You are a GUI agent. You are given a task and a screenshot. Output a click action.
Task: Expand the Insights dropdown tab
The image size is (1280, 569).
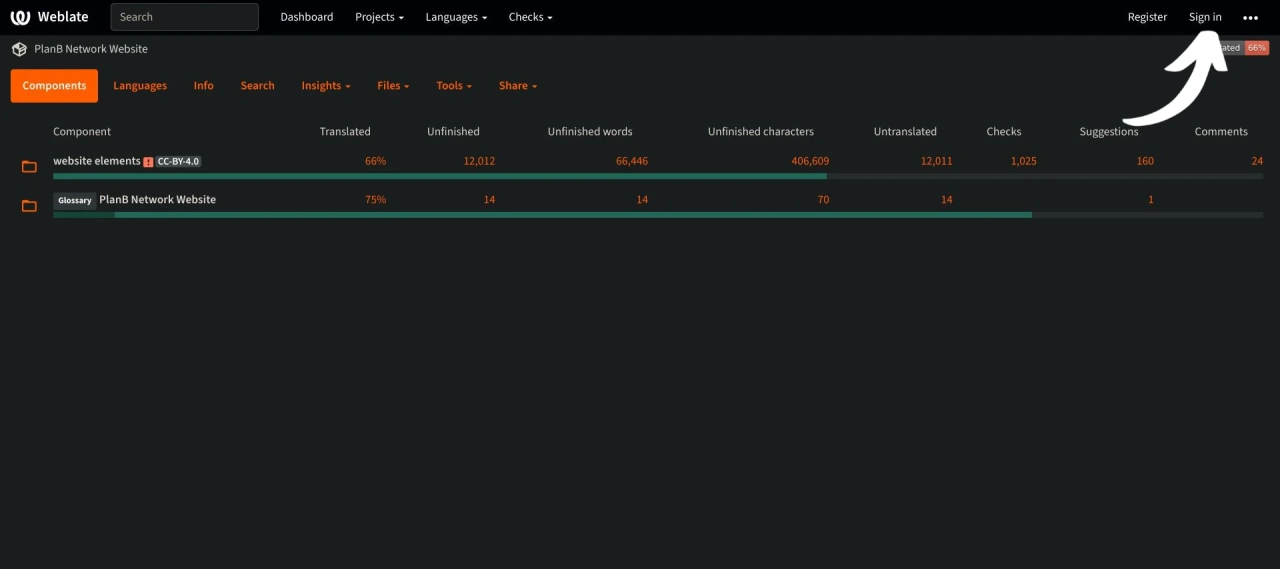coord(326,86)
